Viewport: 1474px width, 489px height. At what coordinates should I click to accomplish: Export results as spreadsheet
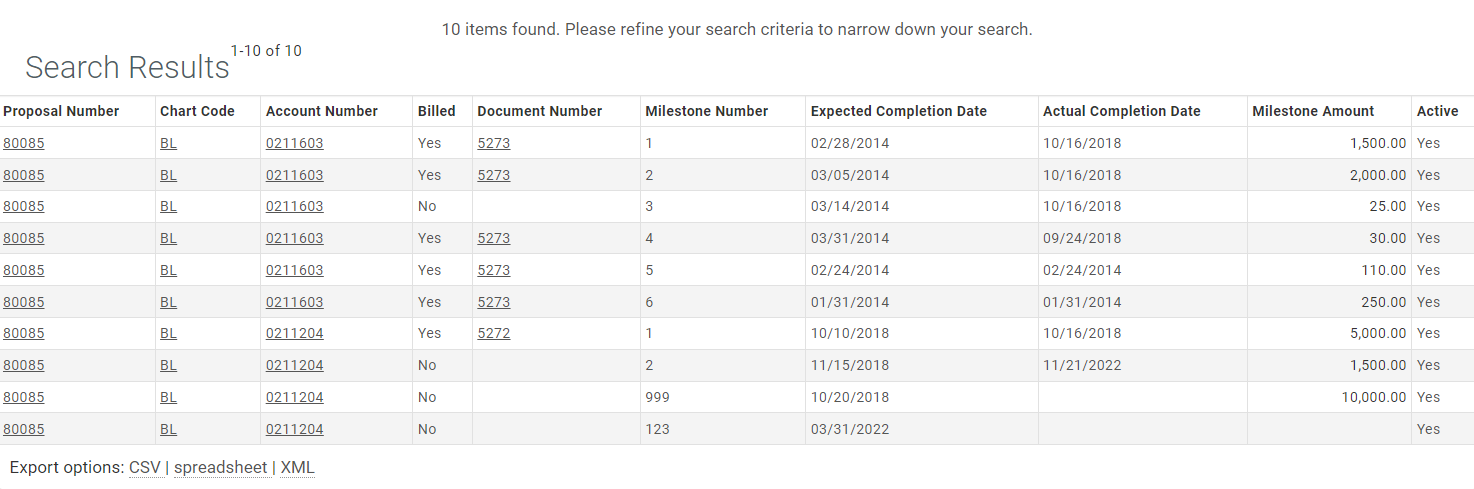pos(221,467)
